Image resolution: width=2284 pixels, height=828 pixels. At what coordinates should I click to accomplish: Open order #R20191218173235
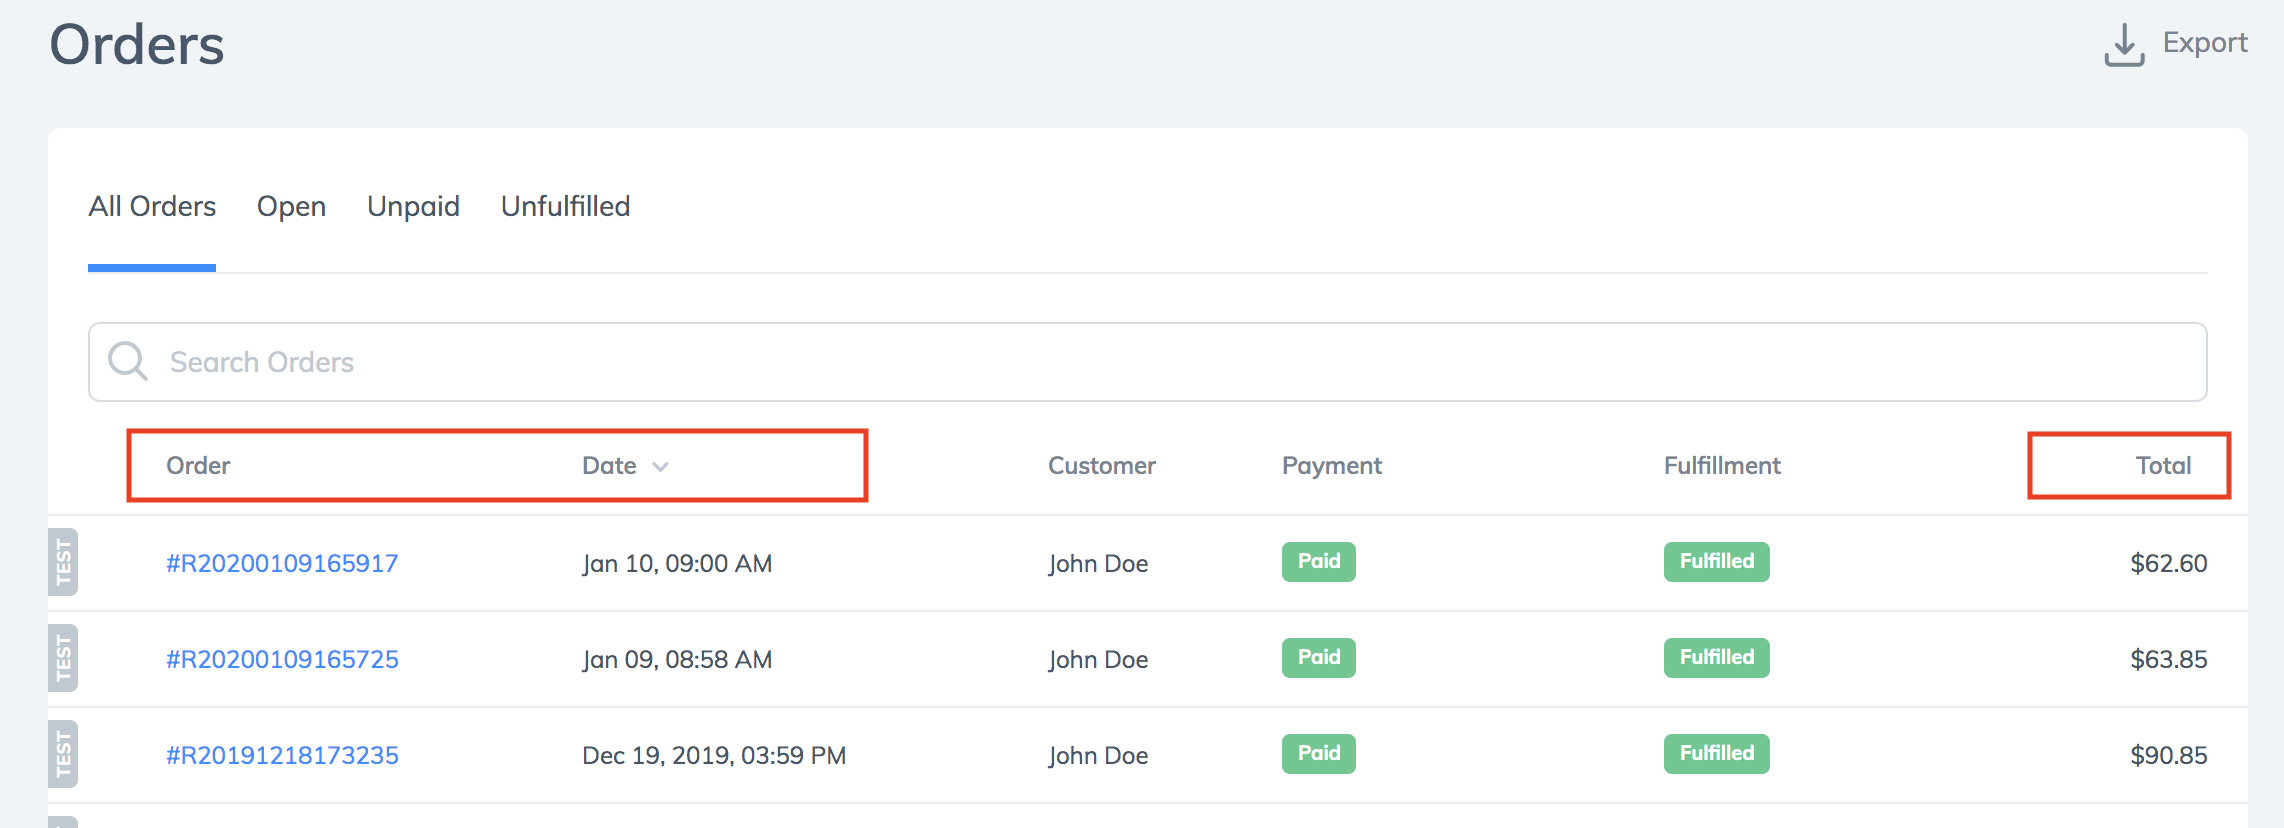pos(282,755)
